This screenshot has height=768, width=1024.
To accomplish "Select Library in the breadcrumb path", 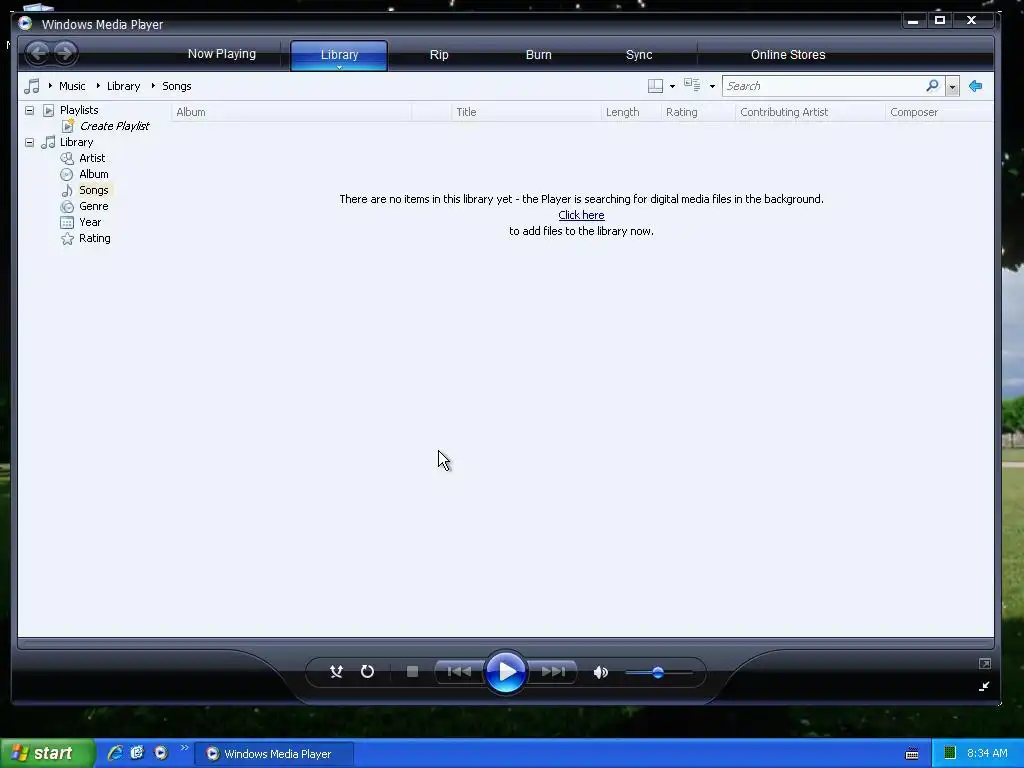I will (x=123, y=86).
